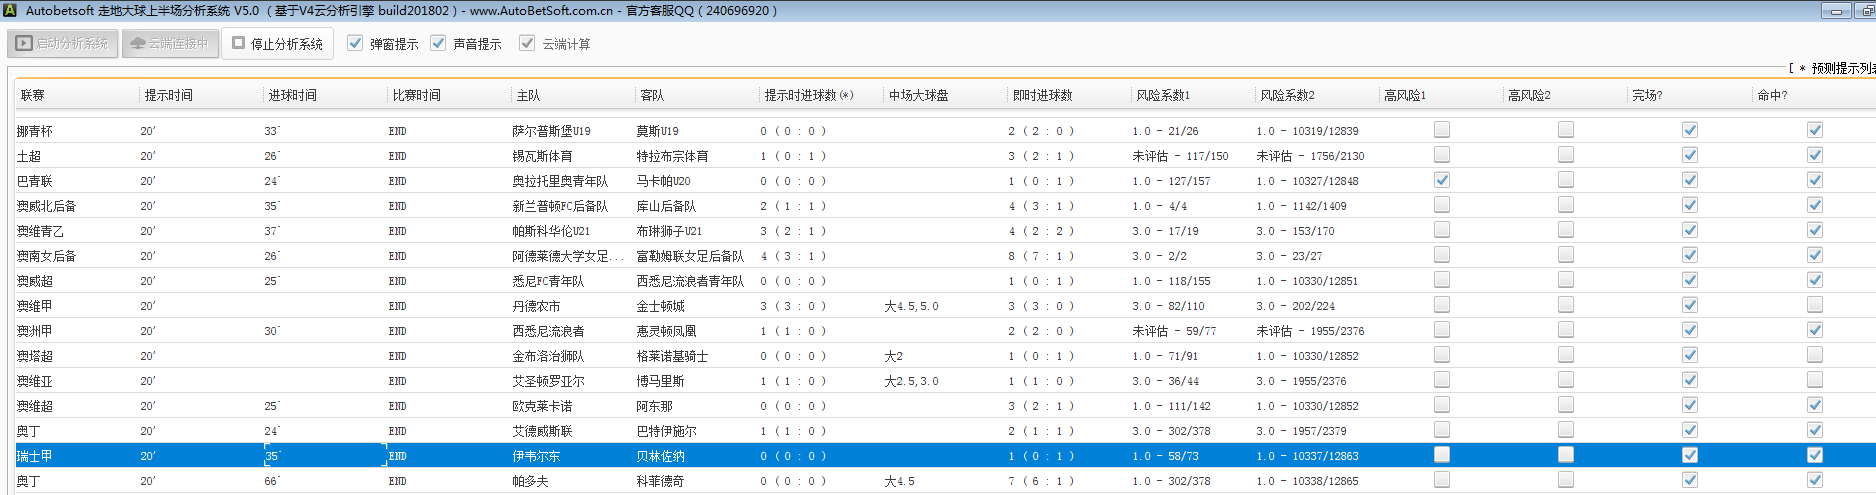Toggle the 云端计算 checkbox
The width and height of the screenshot is (1876, 495).
point(527,43)
